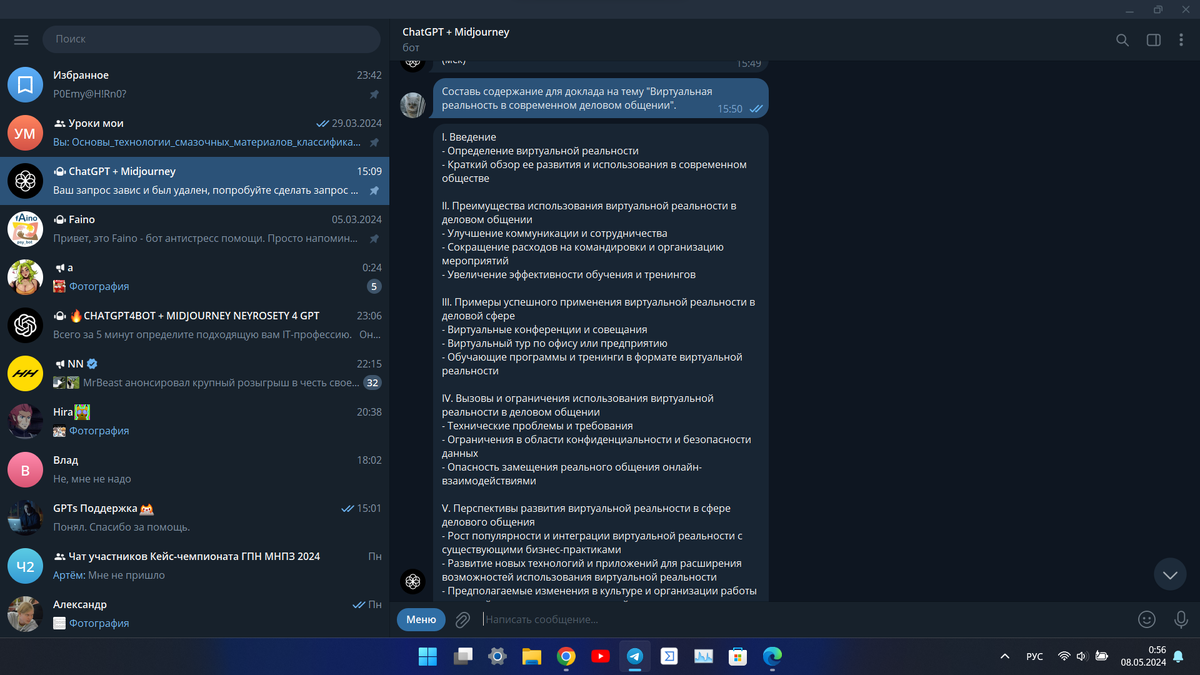Select the ChatGPT + Midjourney chat row
Viewport: 1200px width, 675px height.
click(195, 181)
